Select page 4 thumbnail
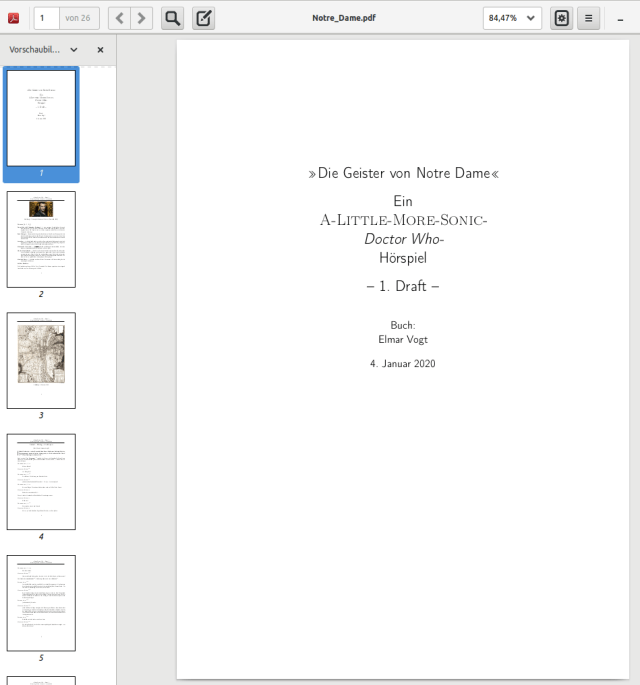 click(x=41, y=481)
